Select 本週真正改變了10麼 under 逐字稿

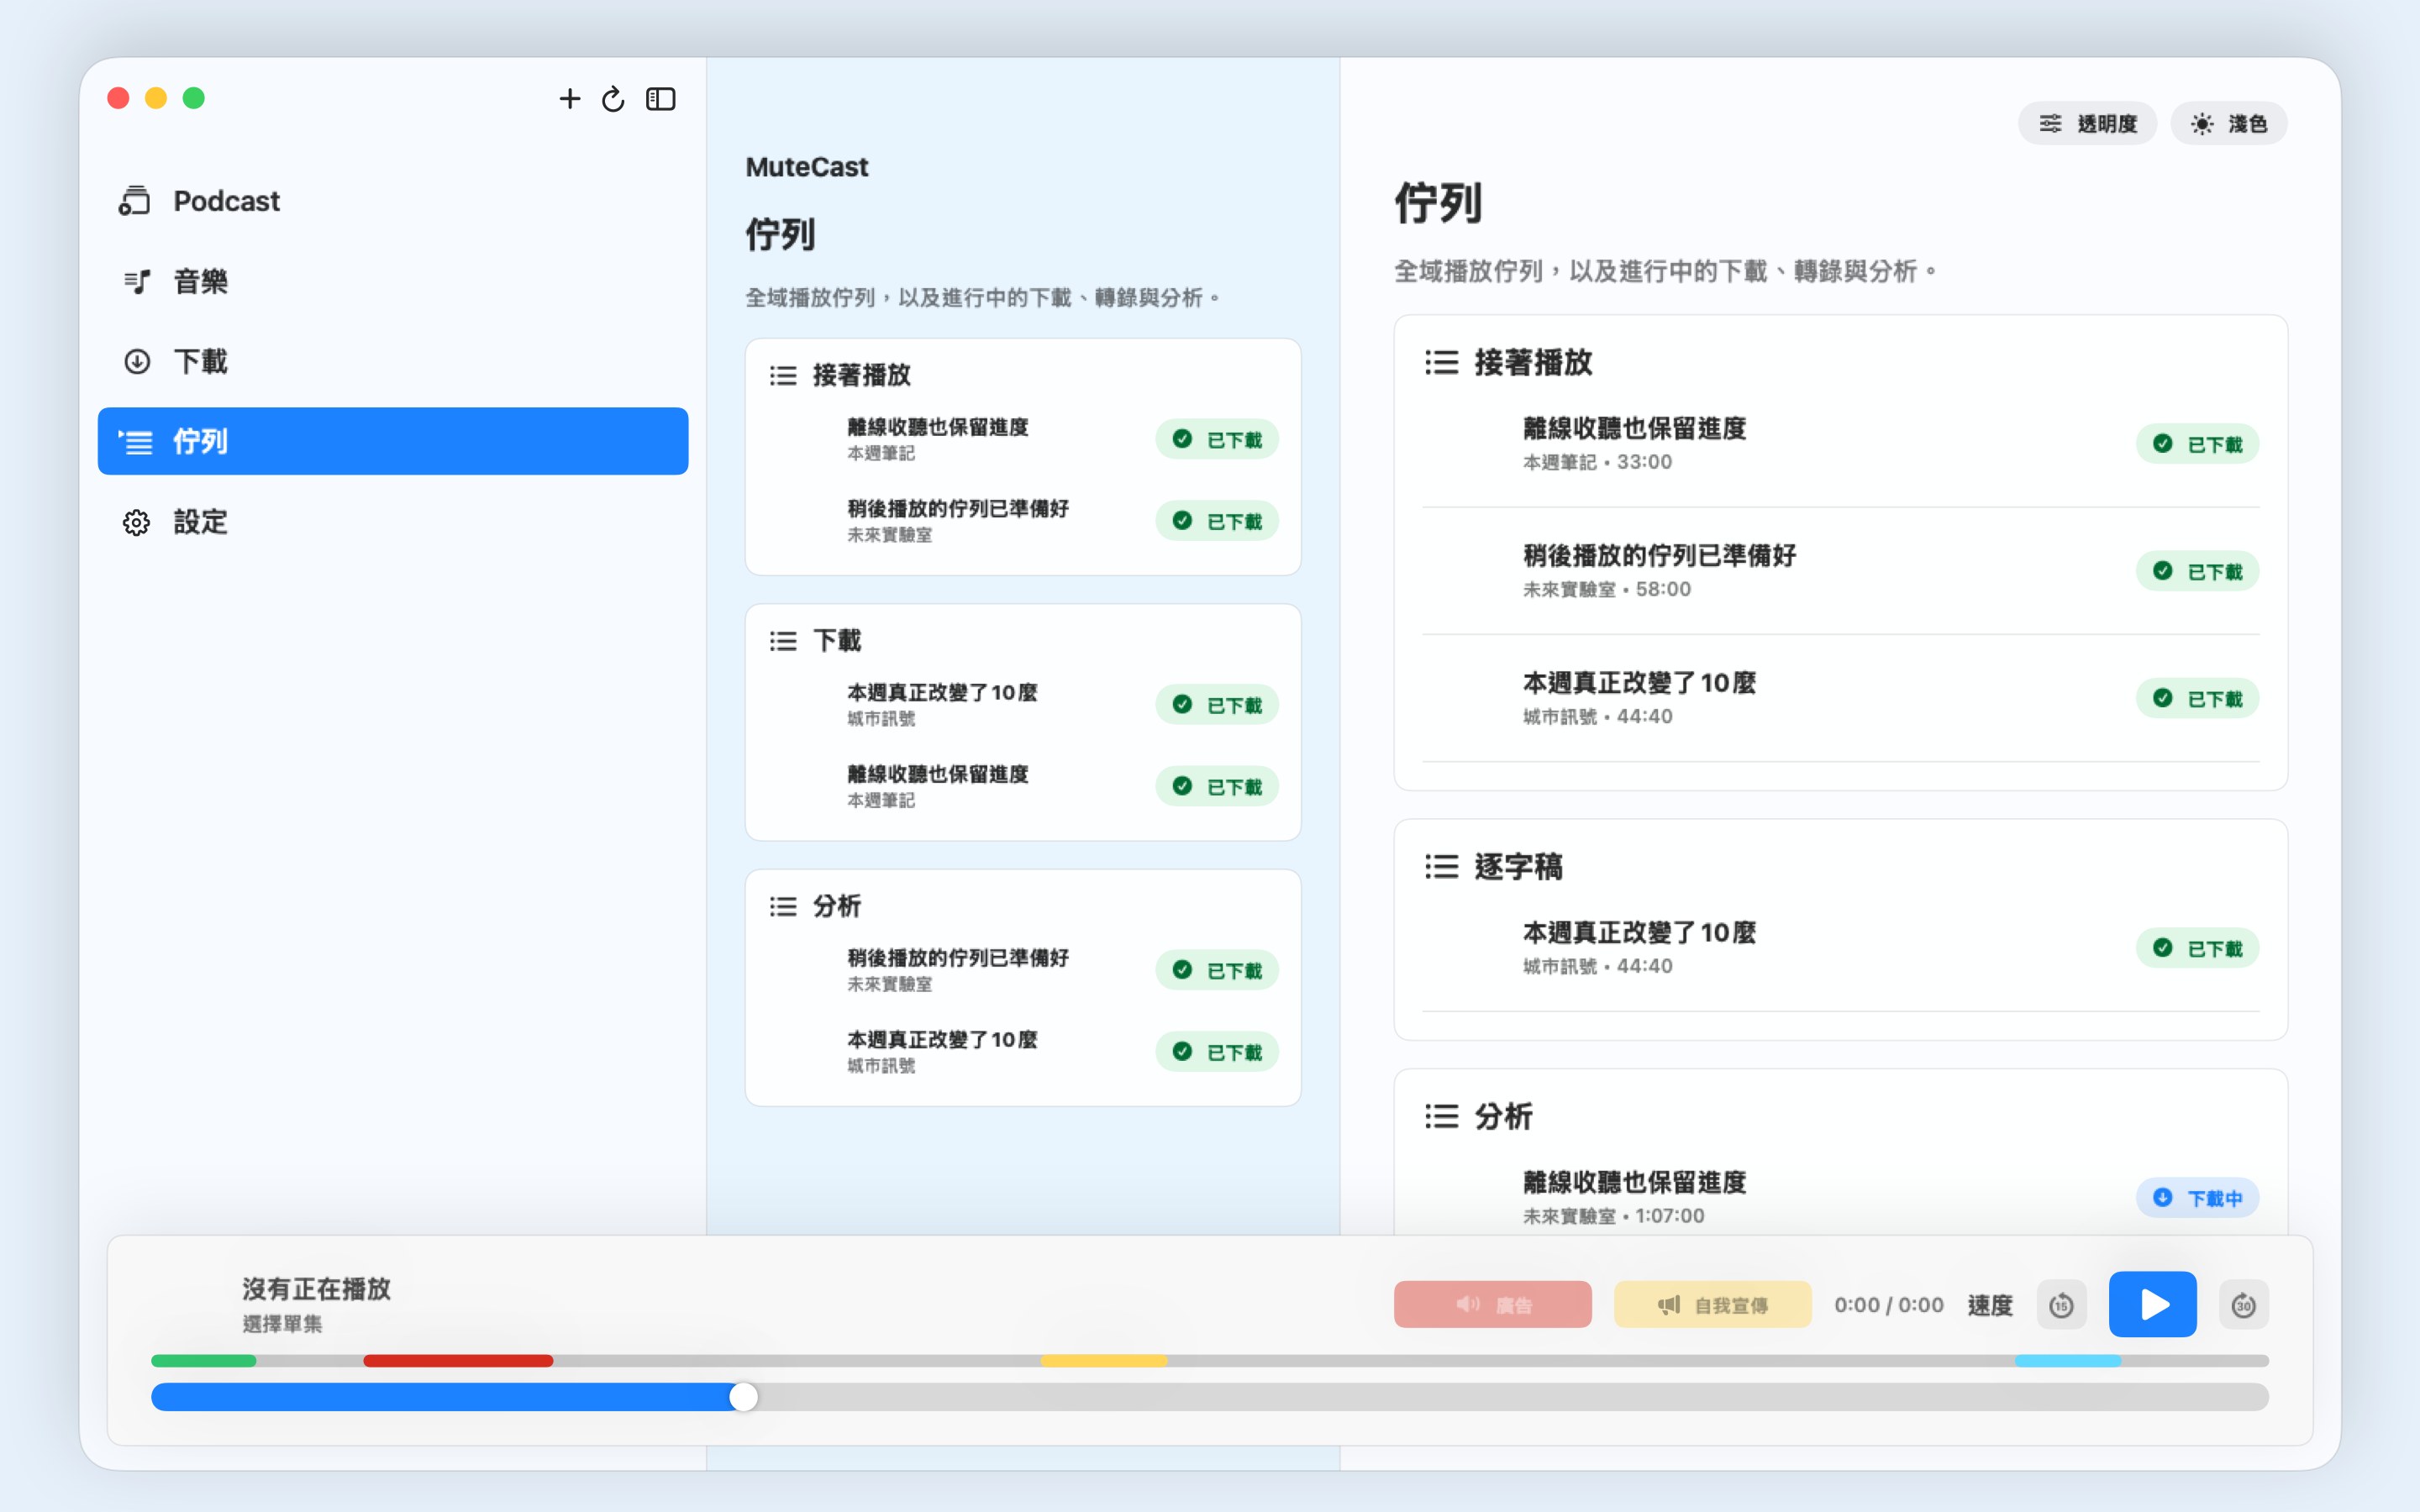point(1840,948)
